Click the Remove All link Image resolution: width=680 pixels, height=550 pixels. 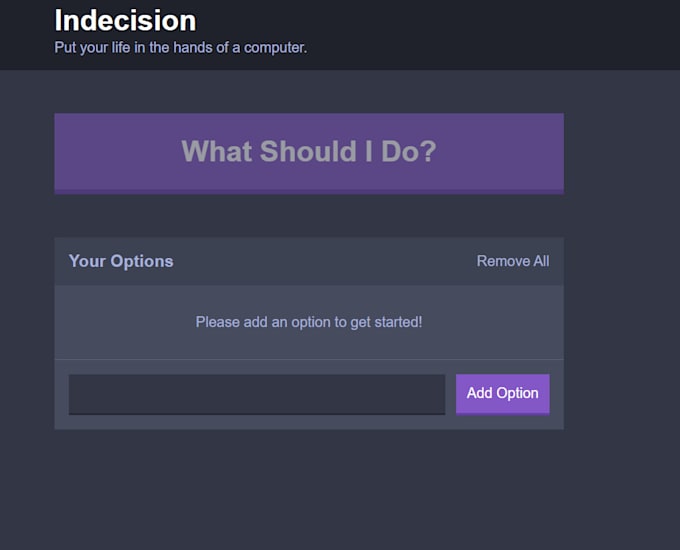512,261
